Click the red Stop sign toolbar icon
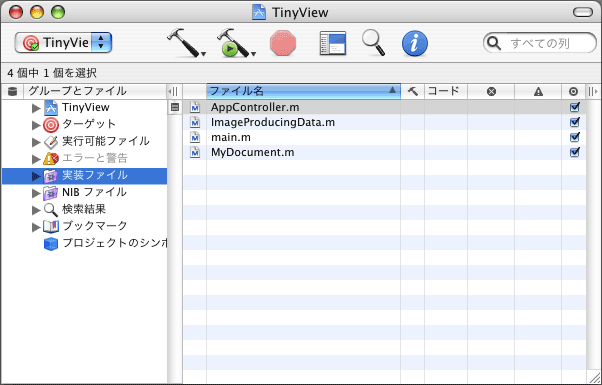The width and height of the screenshot is (602, 385). pyautogui.click(x=283, y=43)
